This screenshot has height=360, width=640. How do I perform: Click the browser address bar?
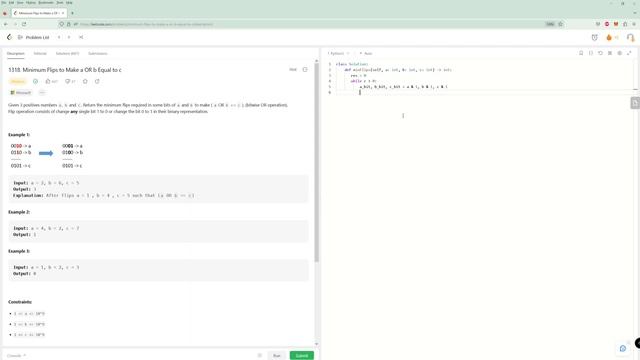tap(310, 24)
